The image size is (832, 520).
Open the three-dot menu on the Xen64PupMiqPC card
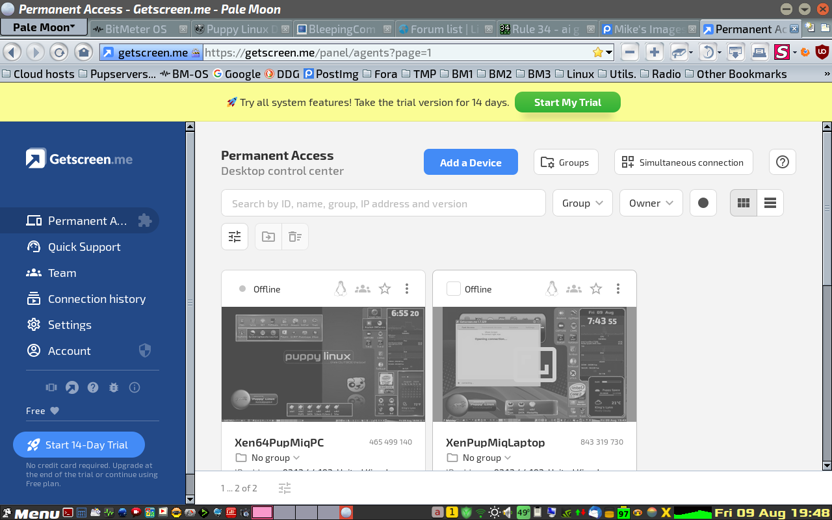click(x=407, y=289)
